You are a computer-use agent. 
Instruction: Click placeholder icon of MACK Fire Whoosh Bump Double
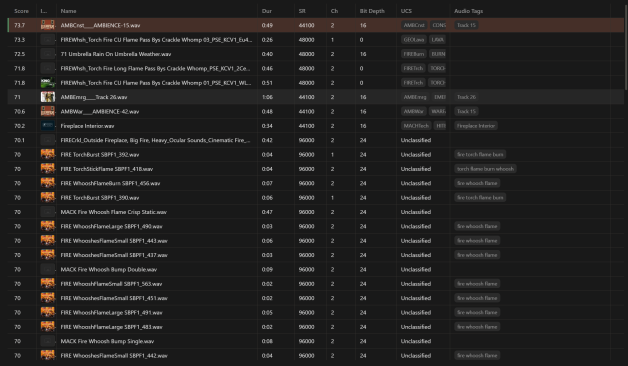(48, 269)
